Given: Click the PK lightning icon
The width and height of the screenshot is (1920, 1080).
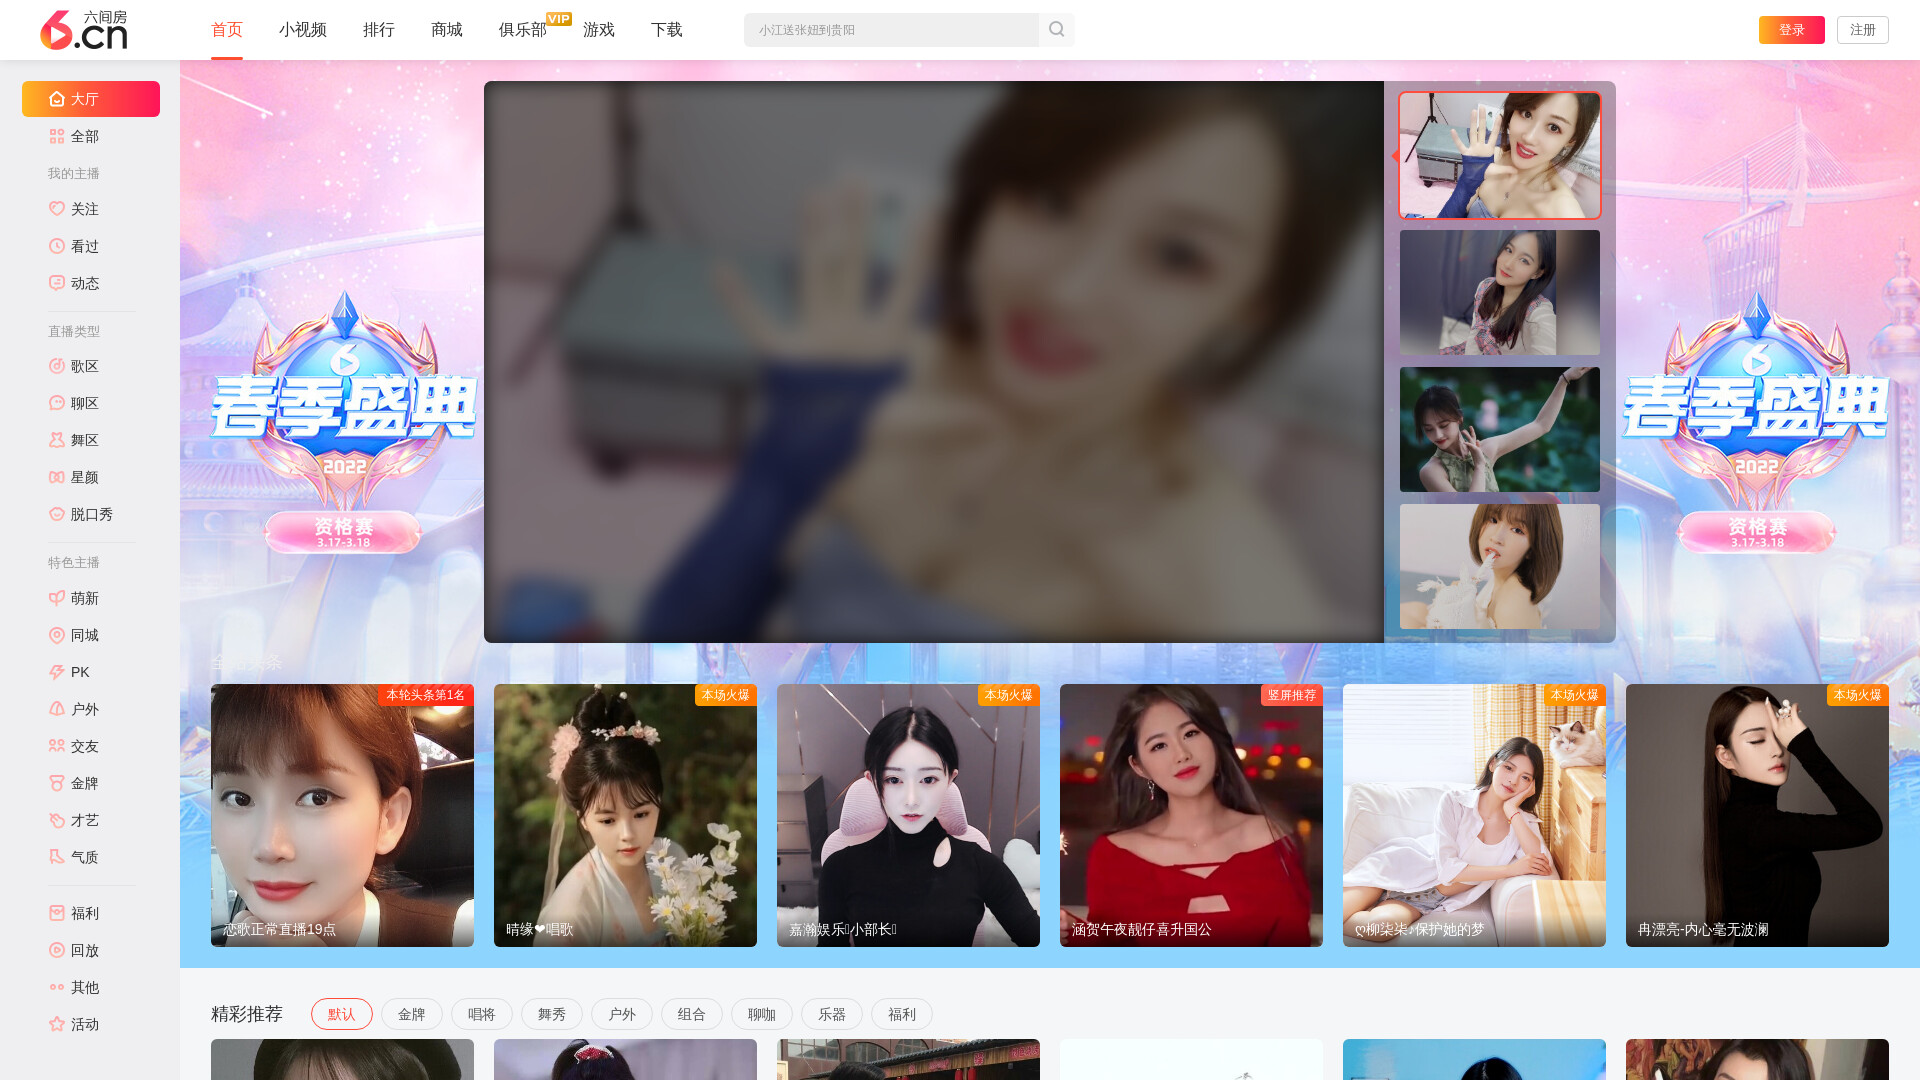Looking at the screenshot, I should click(x=57, y=672).
